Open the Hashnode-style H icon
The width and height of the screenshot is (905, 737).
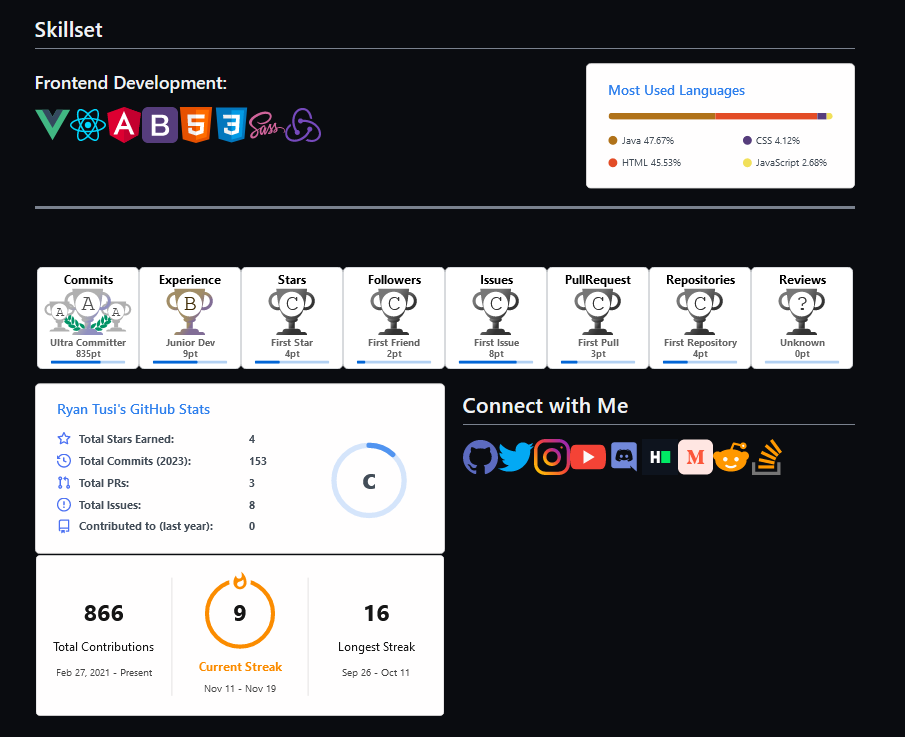[x=660, y=457]
